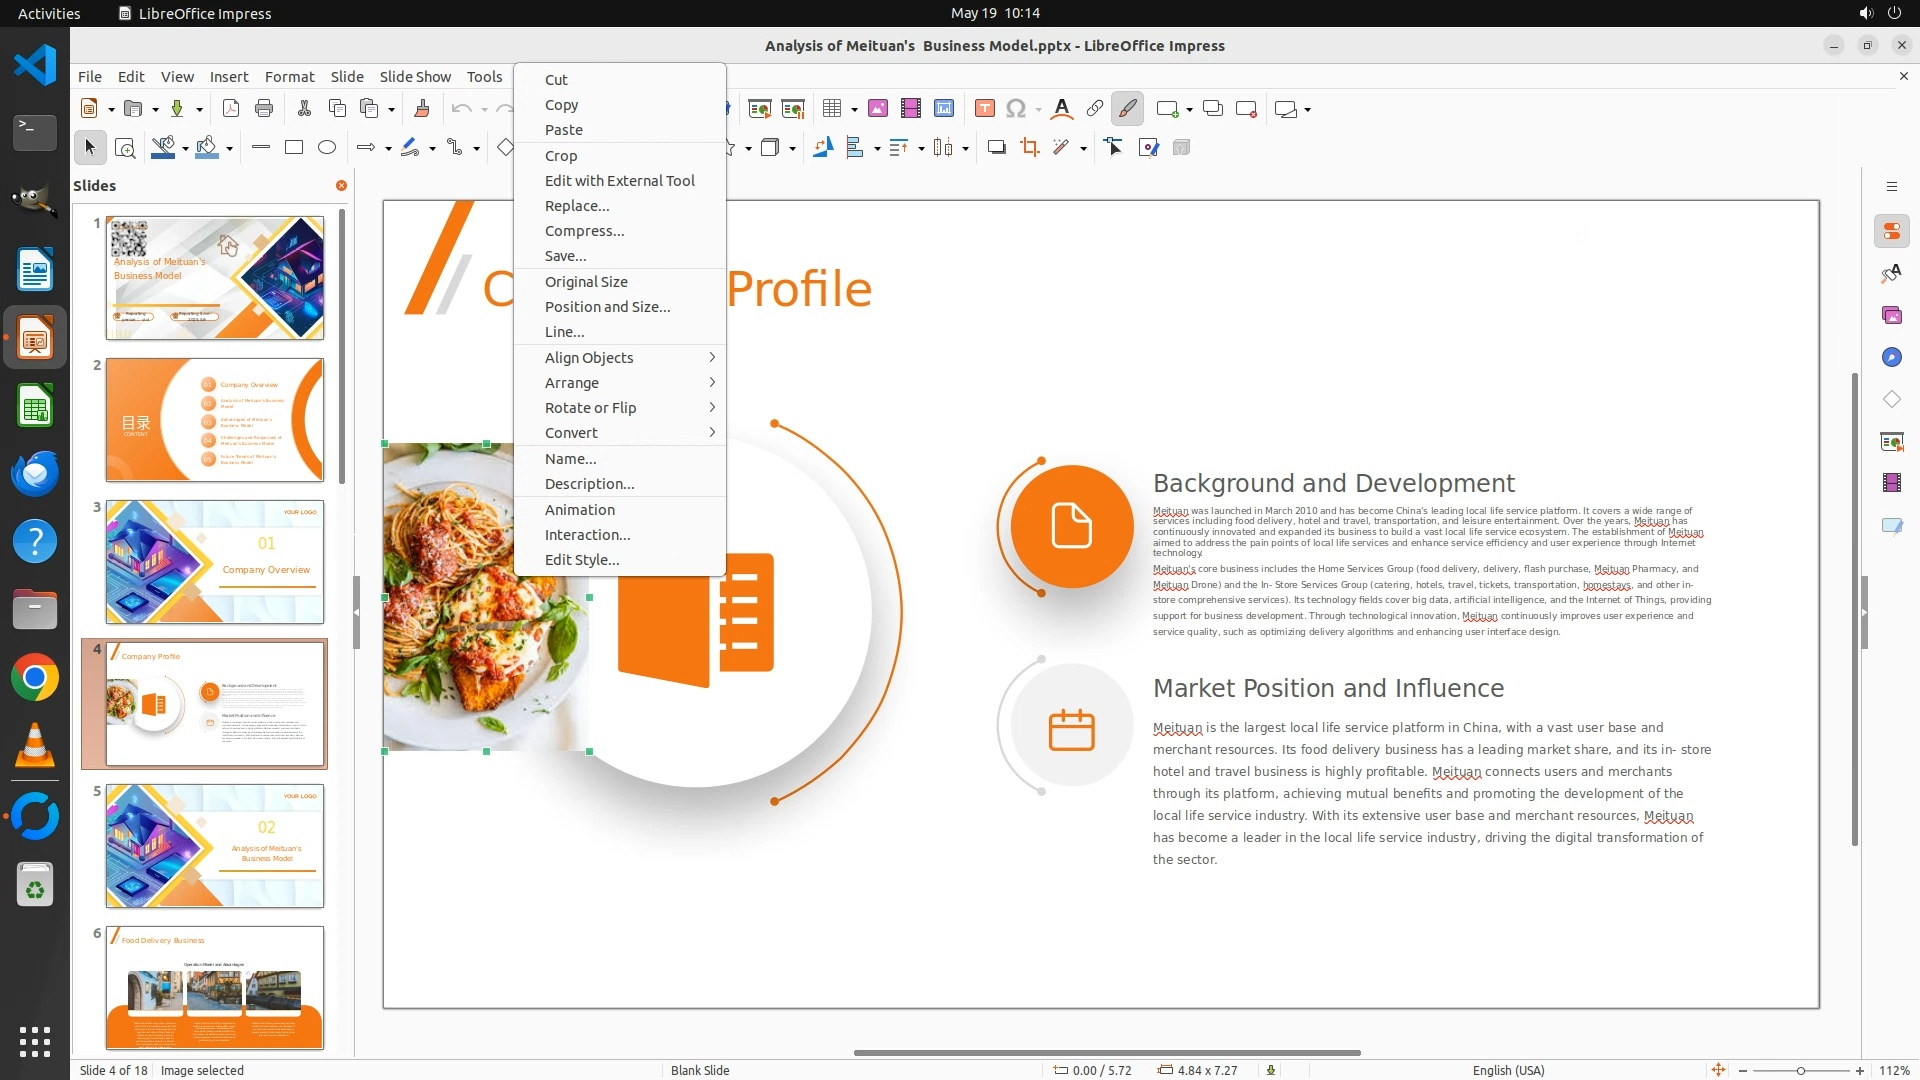The image size is (1920, 1080).
Task: Choose Compress... from the context menu
Action: pyautogui.click(x=584, y=231)
